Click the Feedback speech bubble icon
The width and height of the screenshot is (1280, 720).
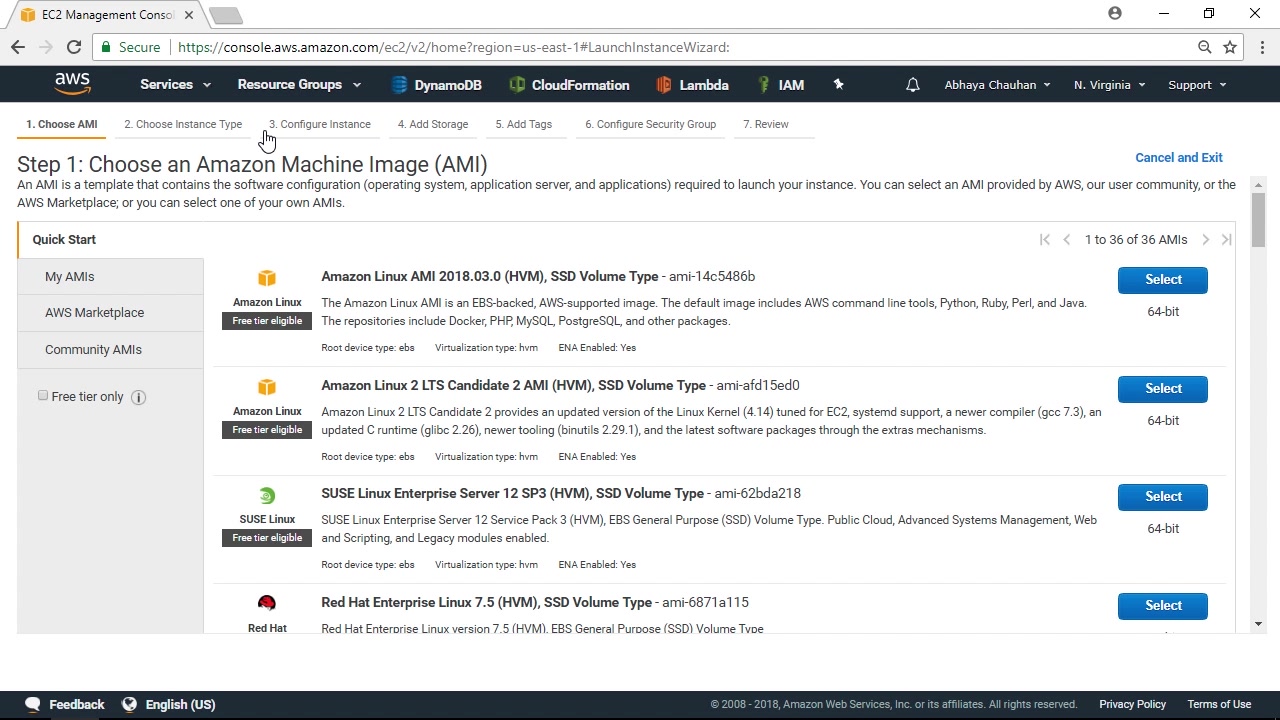click(33, 704)
